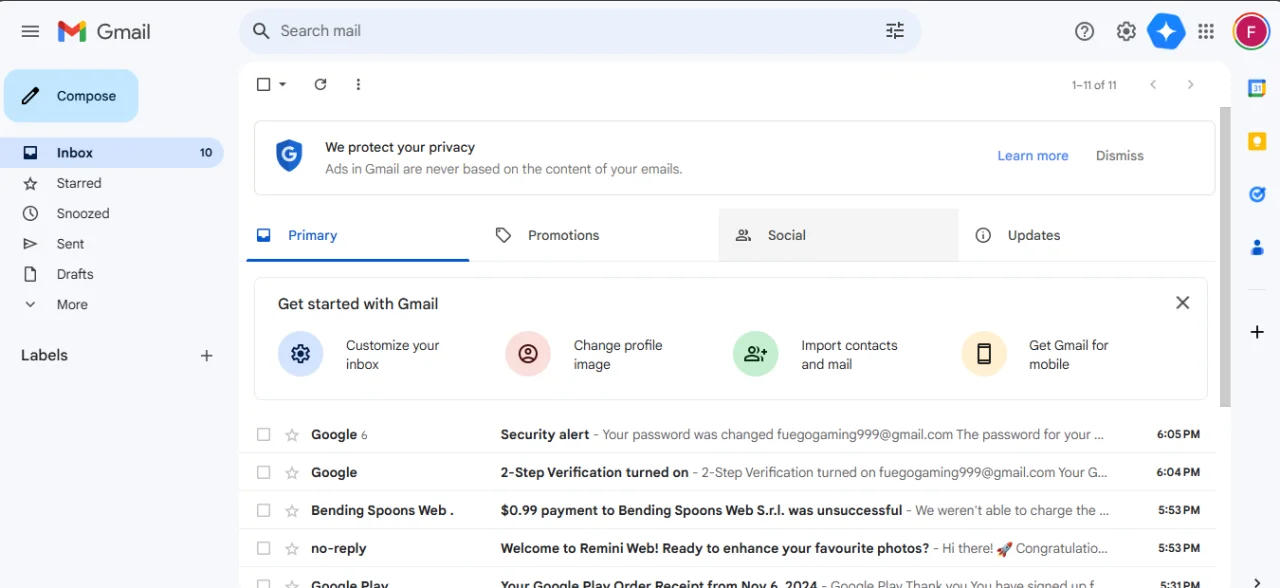
Task: Click the Labels heading
Action: 44,355
